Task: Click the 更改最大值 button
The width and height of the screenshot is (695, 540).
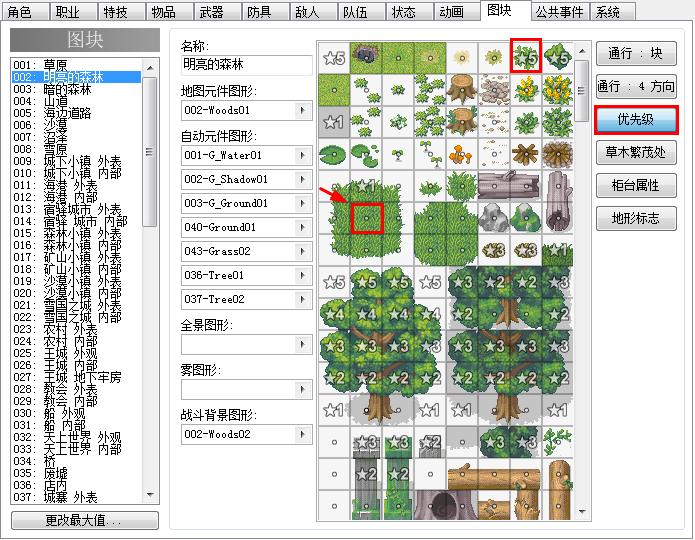Action: 85,520
